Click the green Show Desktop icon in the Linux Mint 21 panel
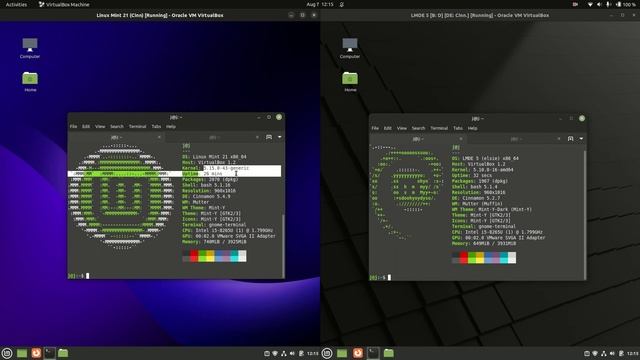Viewport: 640px width, 360px height. [x=22, y=353]
